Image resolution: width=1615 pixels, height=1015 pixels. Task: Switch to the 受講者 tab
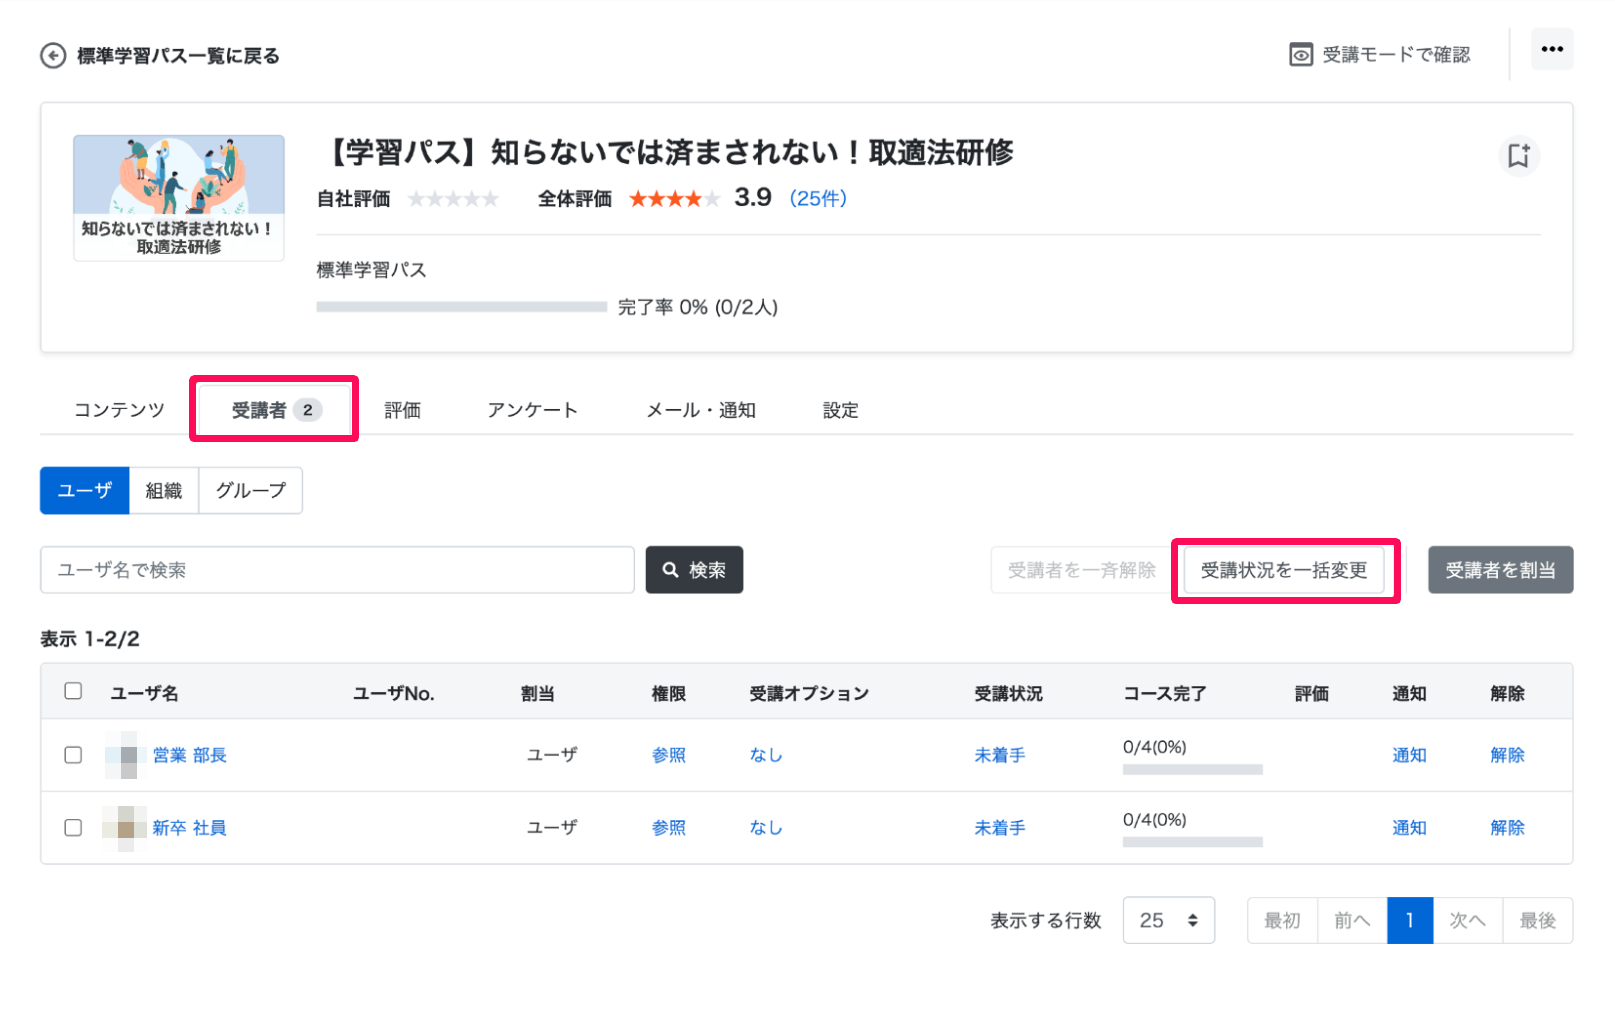click(275, 410)
